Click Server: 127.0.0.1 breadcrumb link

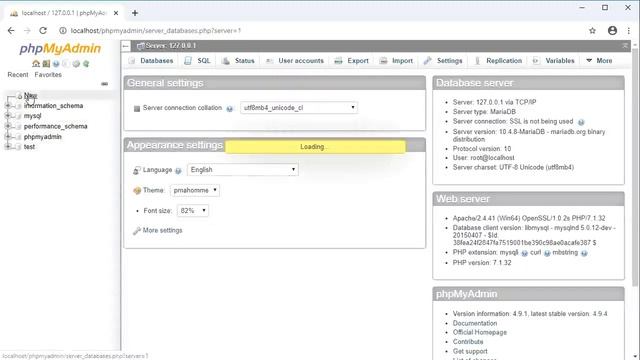171,46
